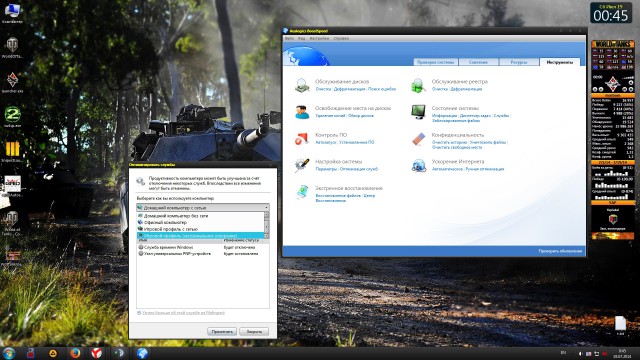The height and width of the screenshot is (360, 640).
Task: Click 'Ручная оптимизация' Internet link
Action: coord(485,169)
